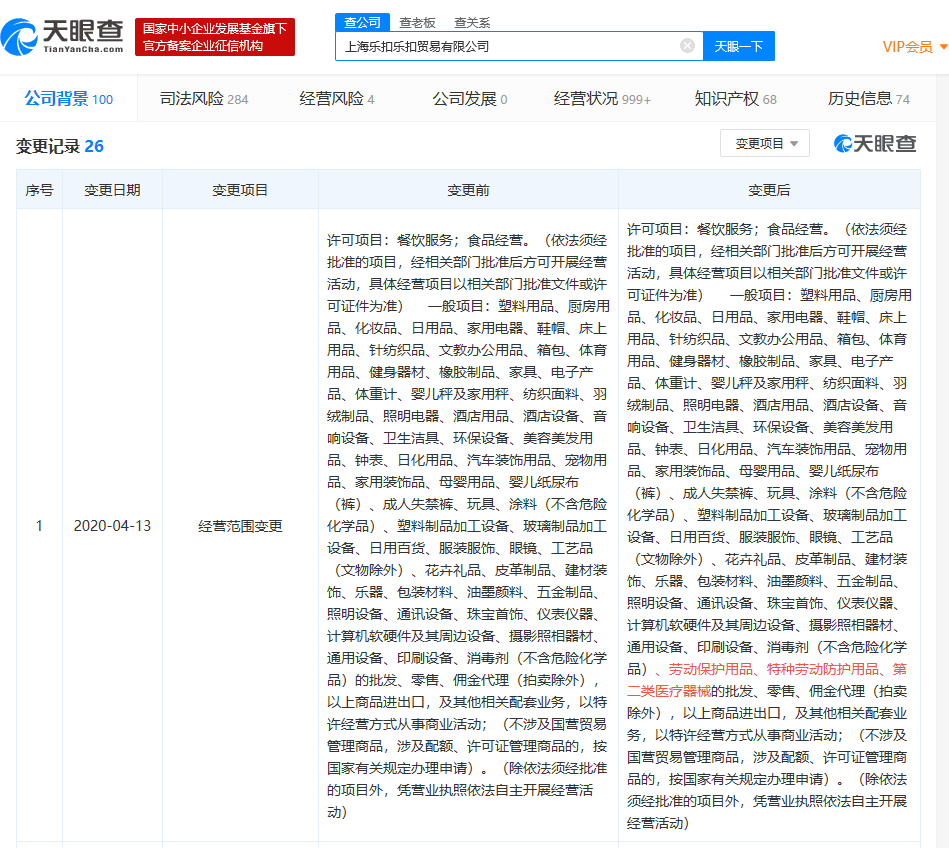Expand the VIP会员 dropdown arrow

point(943,46)
